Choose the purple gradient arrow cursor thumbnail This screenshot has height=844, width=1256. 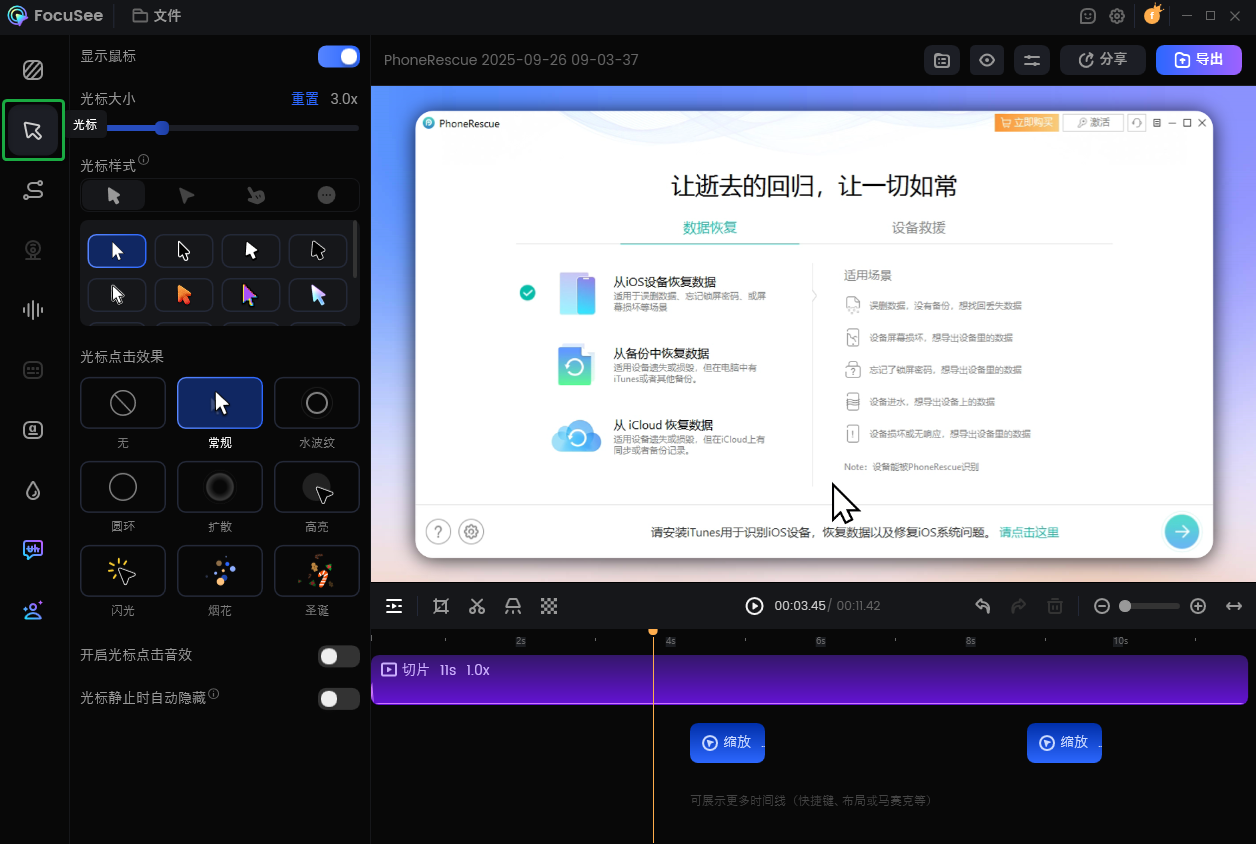coord(251,295)
